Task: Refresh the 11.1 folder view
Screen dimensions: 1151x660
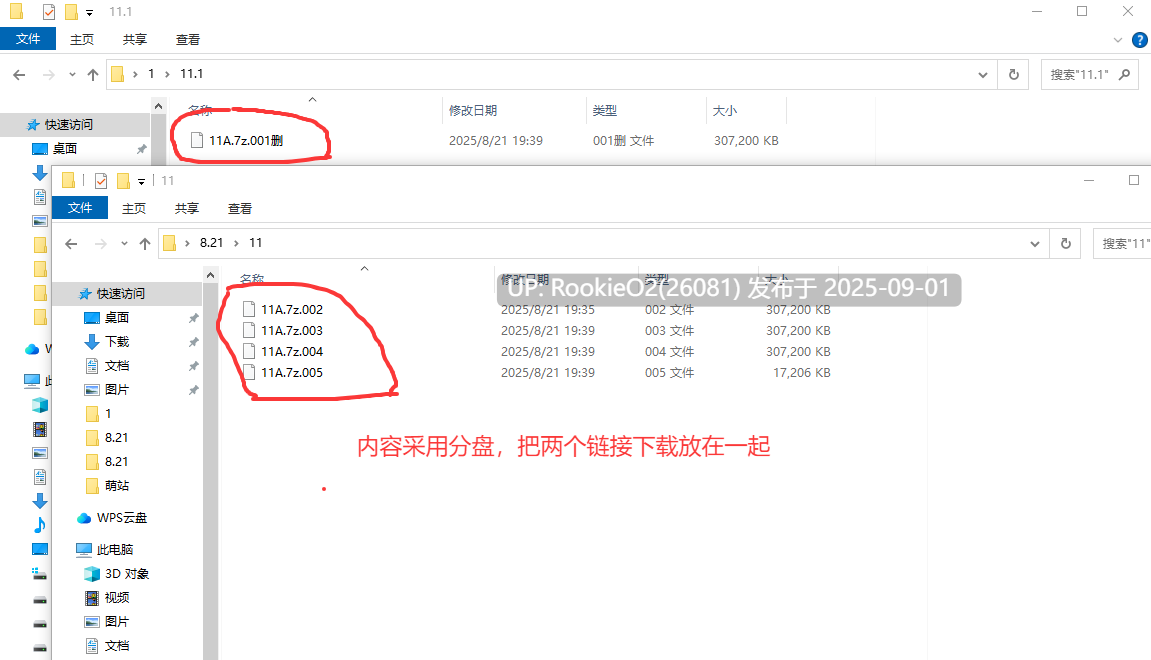Action: [1014, 75]
